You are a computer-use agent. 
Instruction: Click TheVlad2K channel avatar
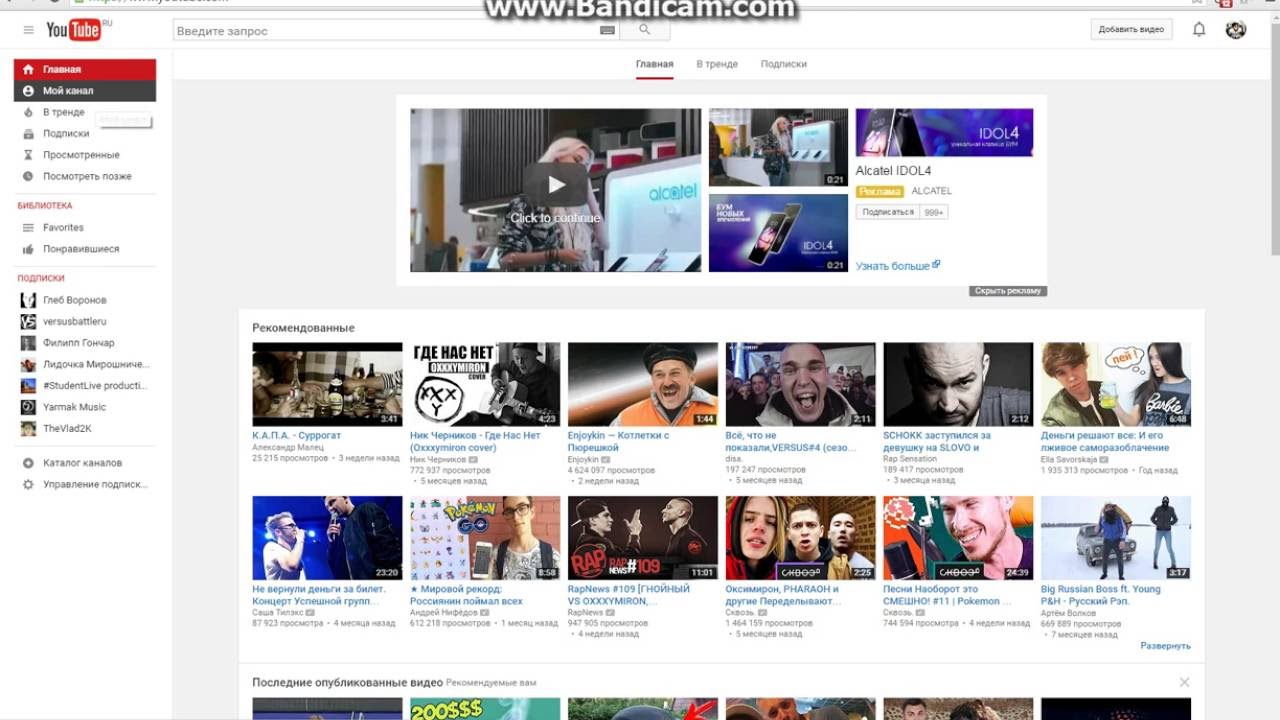(28, 428)
